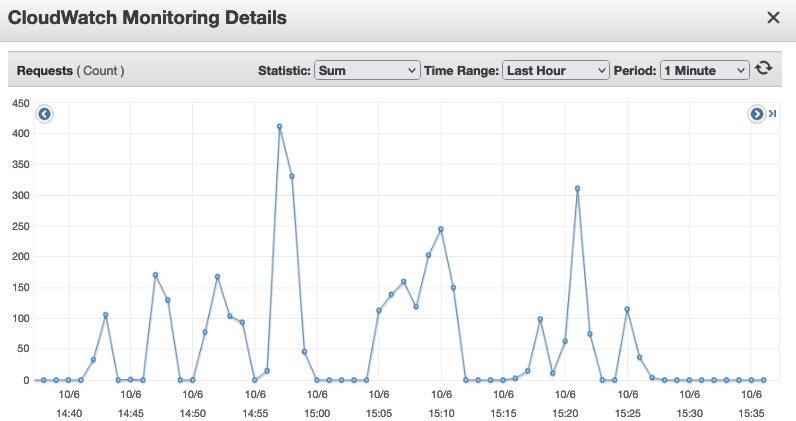The height and width of the screenshot is (421, 796).
Task: Open the Time Range dropdown showing Last Hour
Action: [555, 70]
